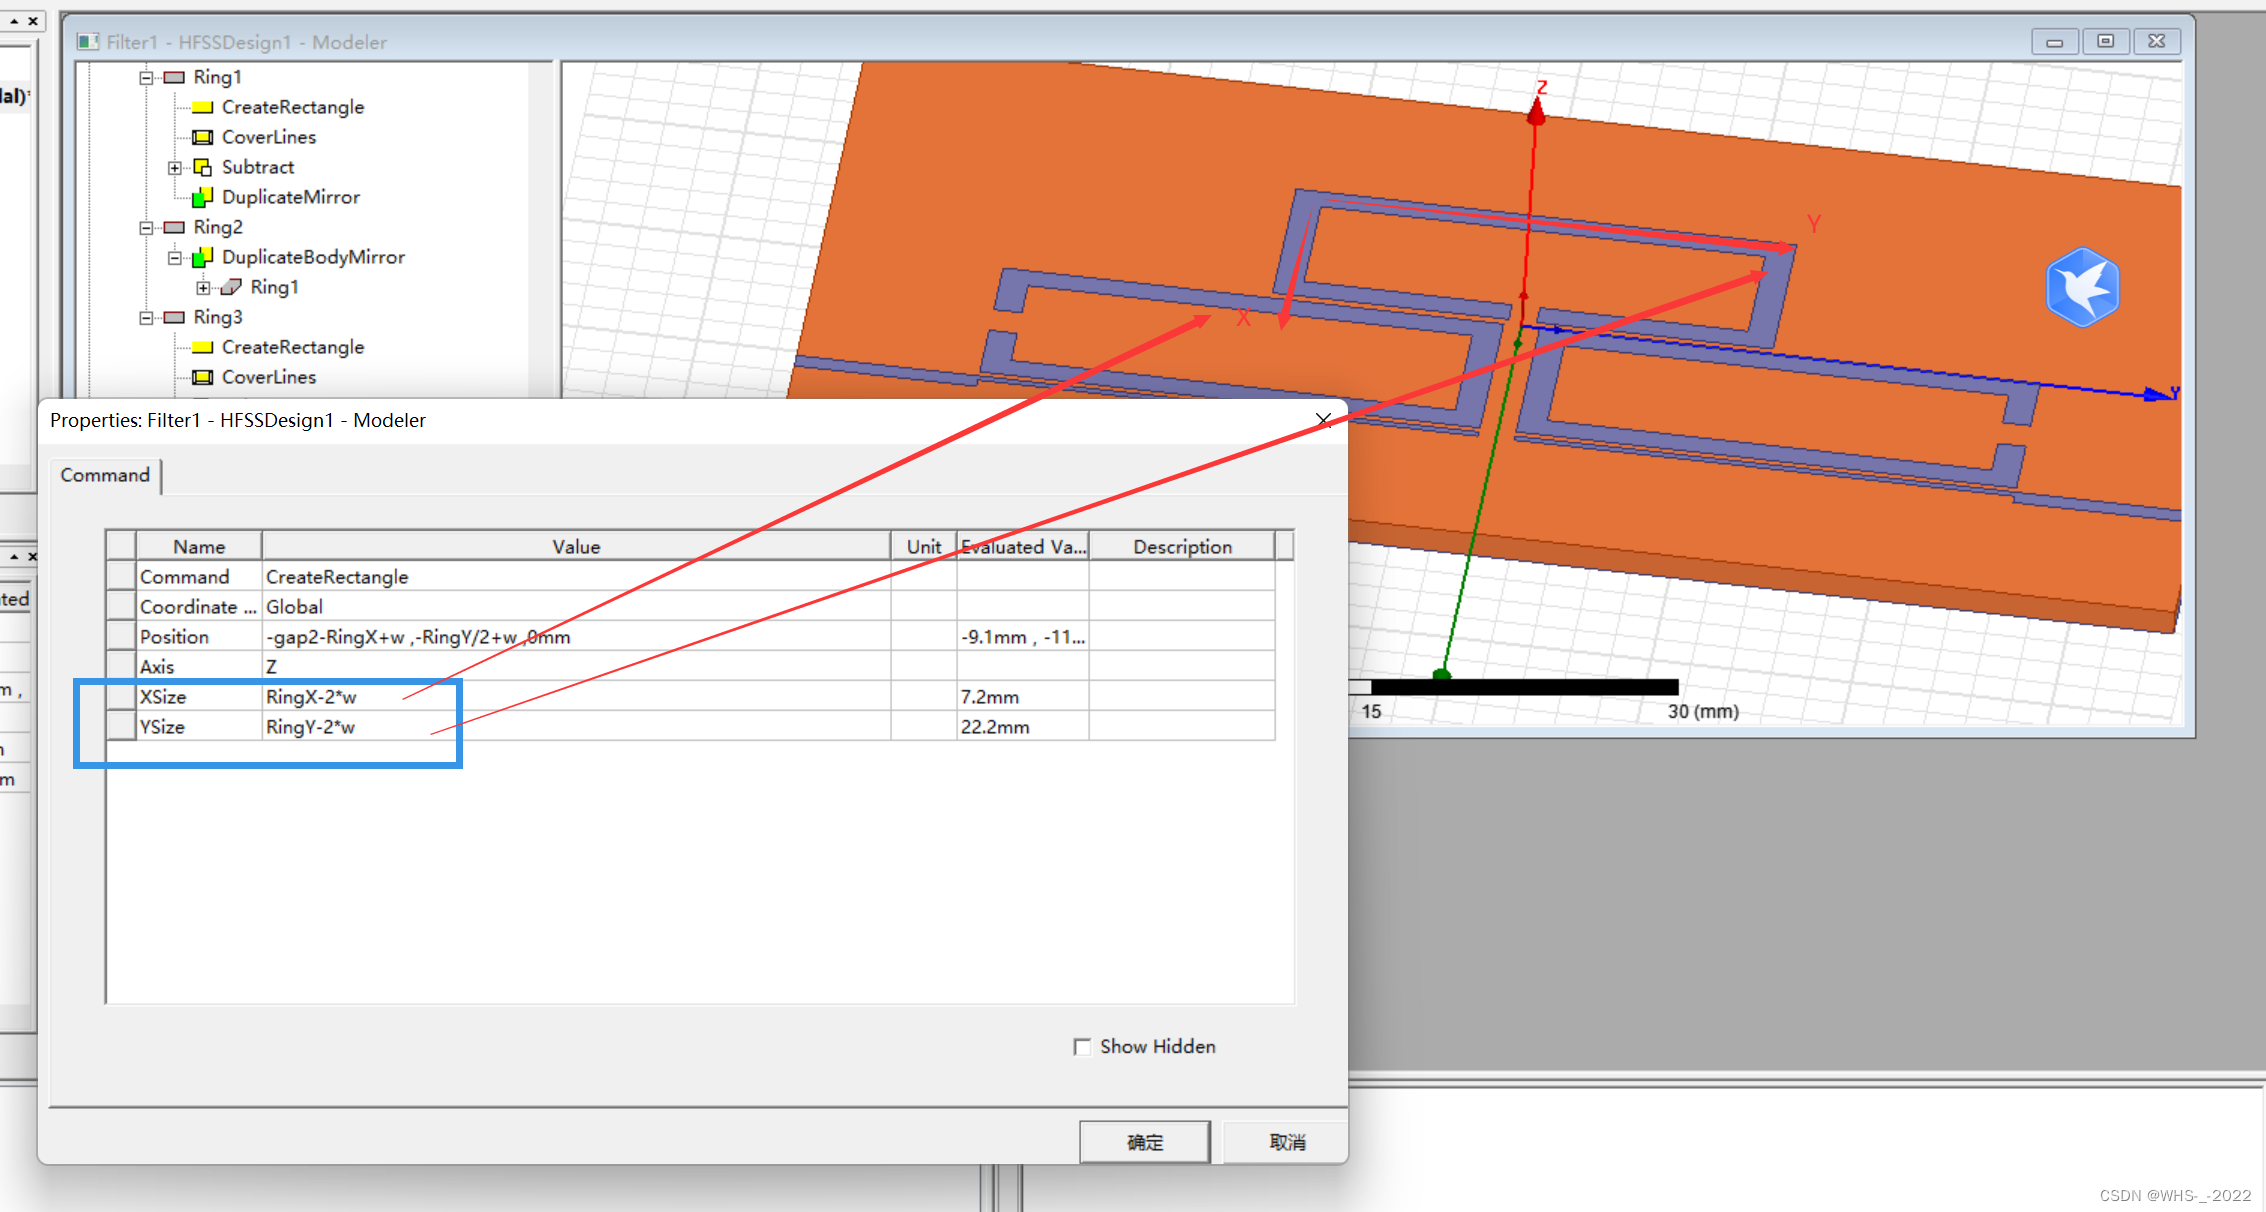Click yellow CreateRectangle icon under Ring3

click(202, 347)
